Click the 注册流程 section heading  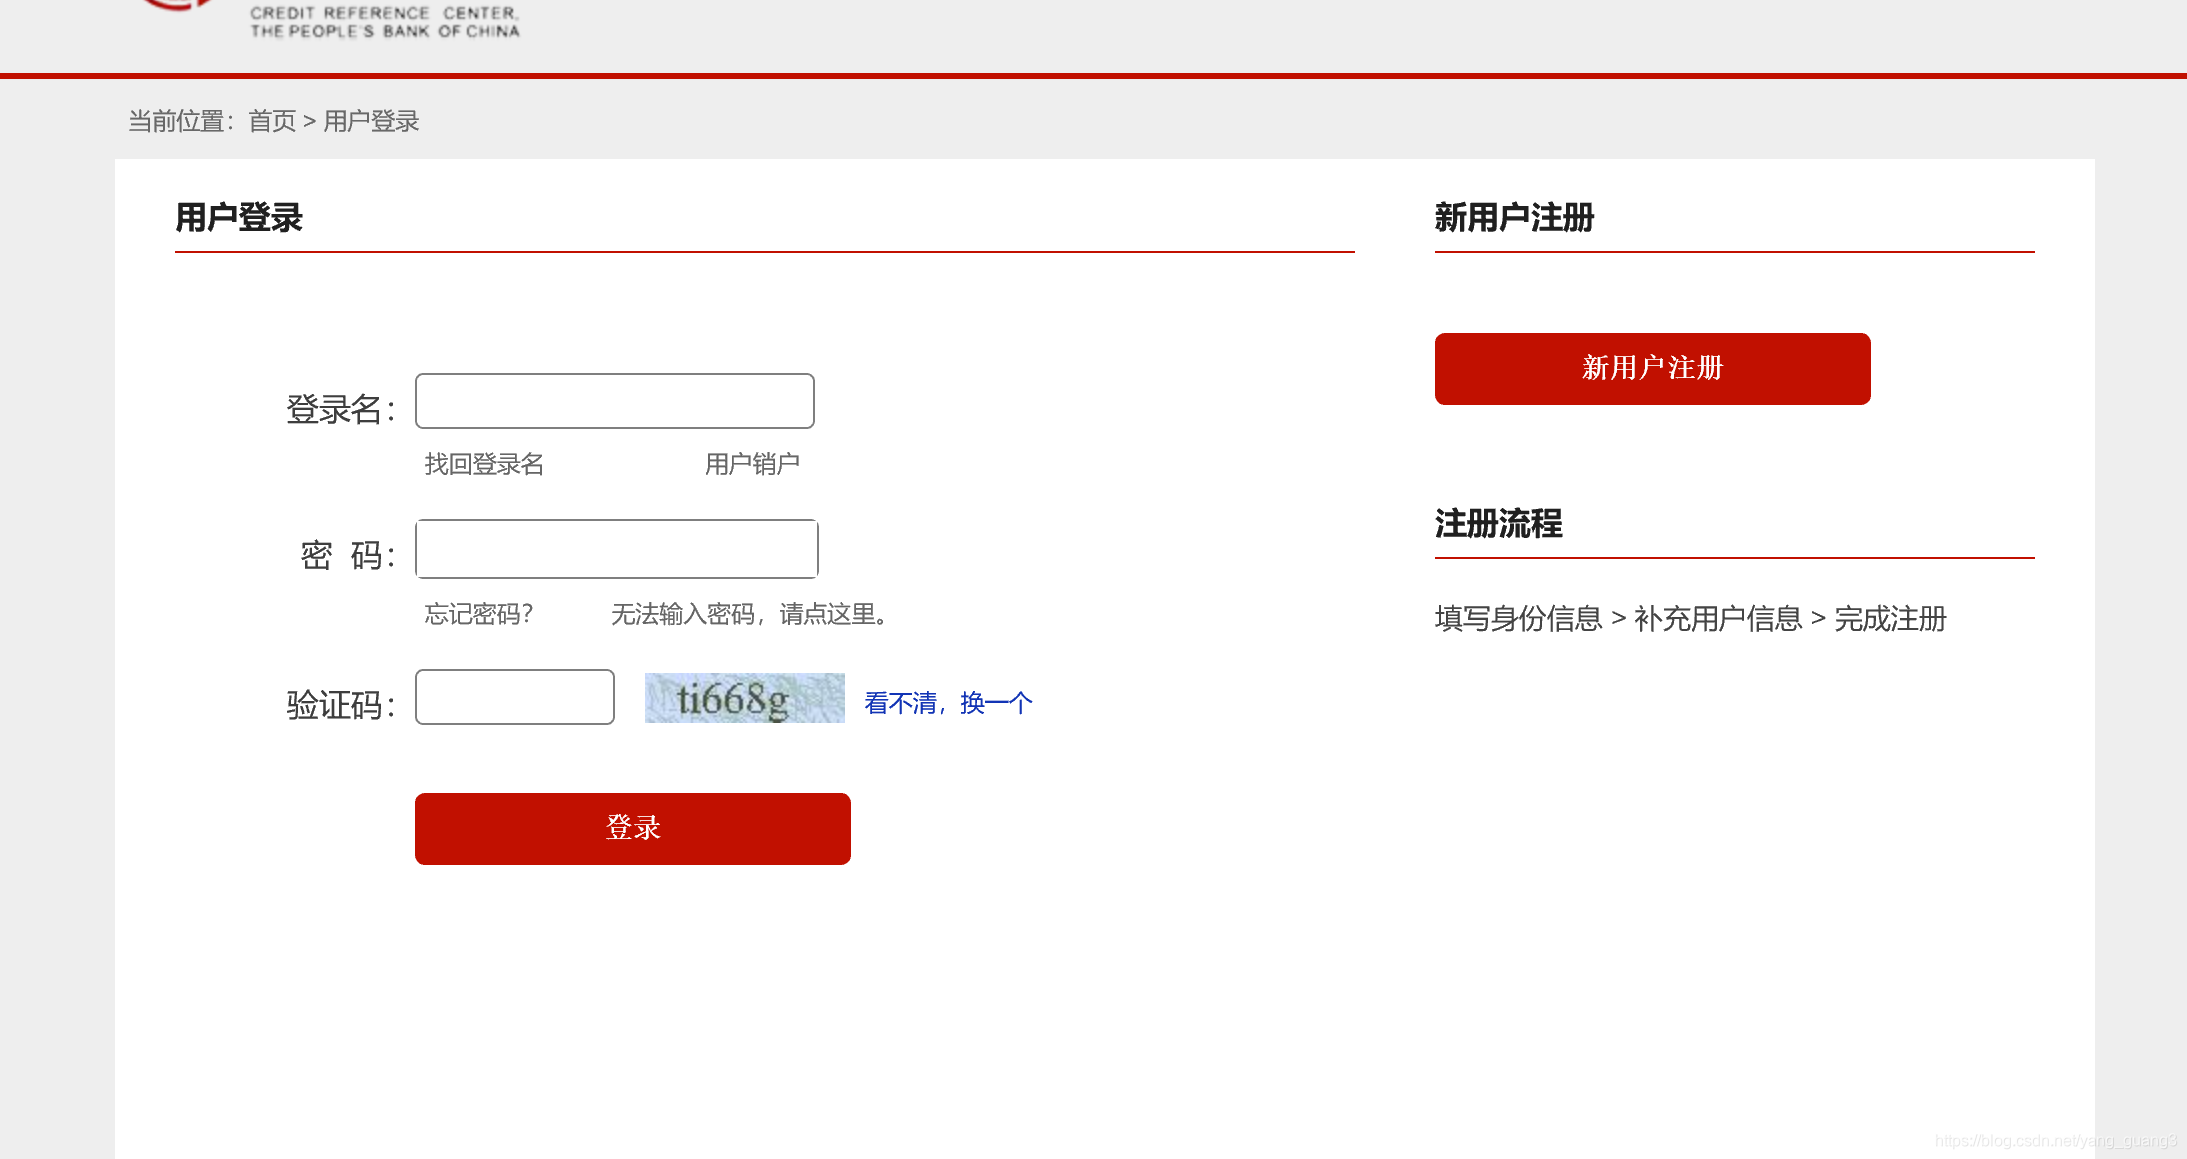(x=1498, y=523)
